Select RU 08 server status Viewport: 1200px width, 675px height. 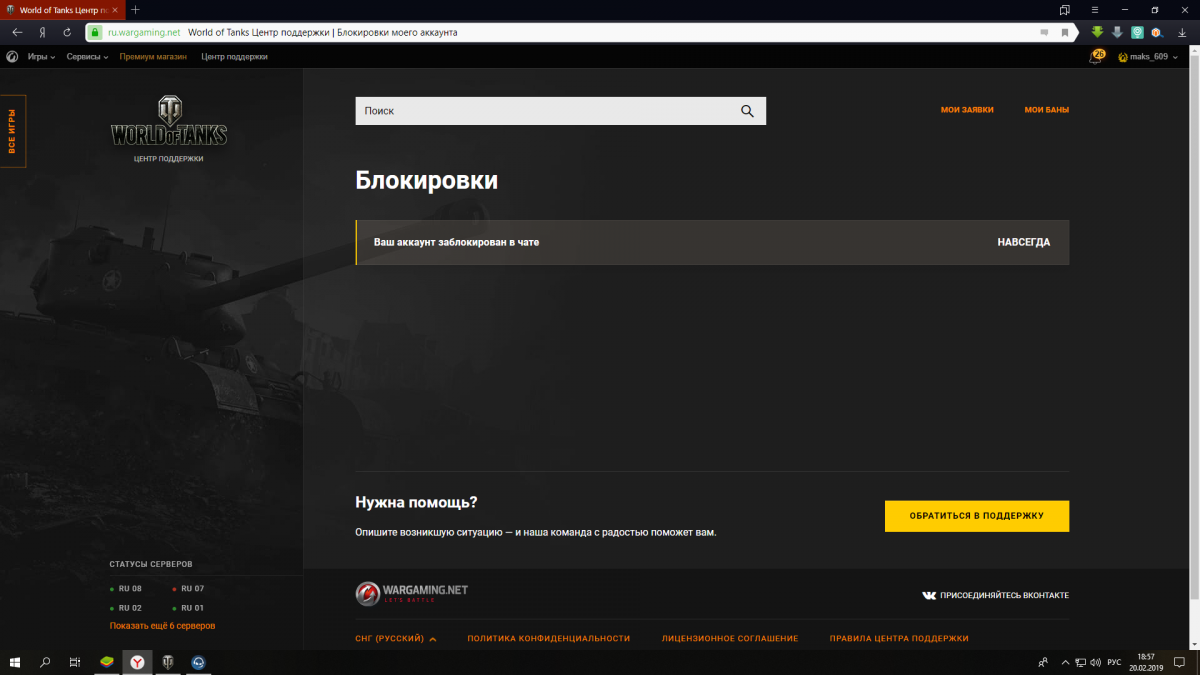[x=126, y=589]
